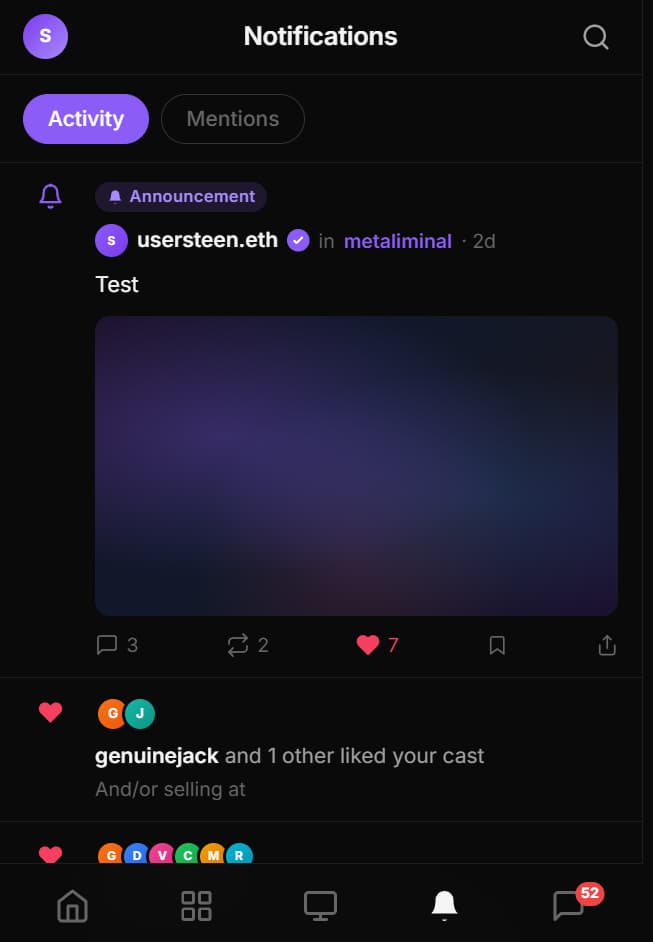This screenshot has width=653, height=942.
Task: Open search from the Notifications header
Action: (x=595, y=36)
